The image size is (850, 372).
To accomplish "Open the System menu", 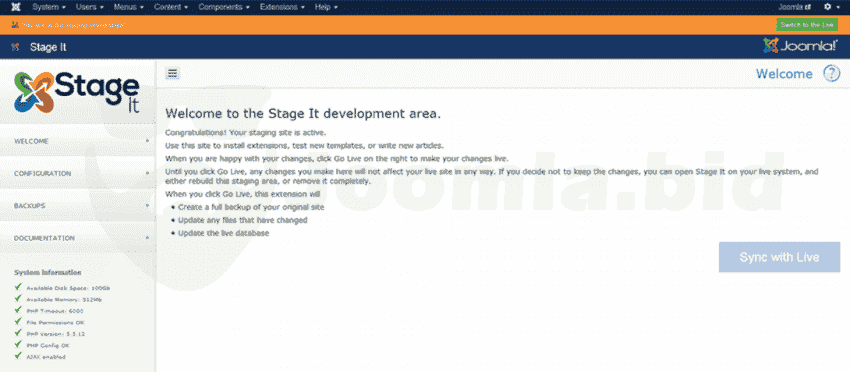I will (x=49, y=7).
